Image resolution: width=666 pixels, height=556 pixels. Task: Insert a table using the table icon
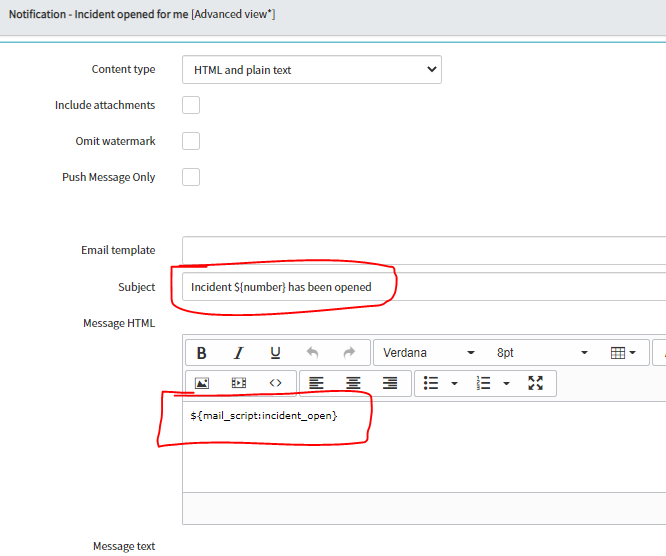(618, 353)
